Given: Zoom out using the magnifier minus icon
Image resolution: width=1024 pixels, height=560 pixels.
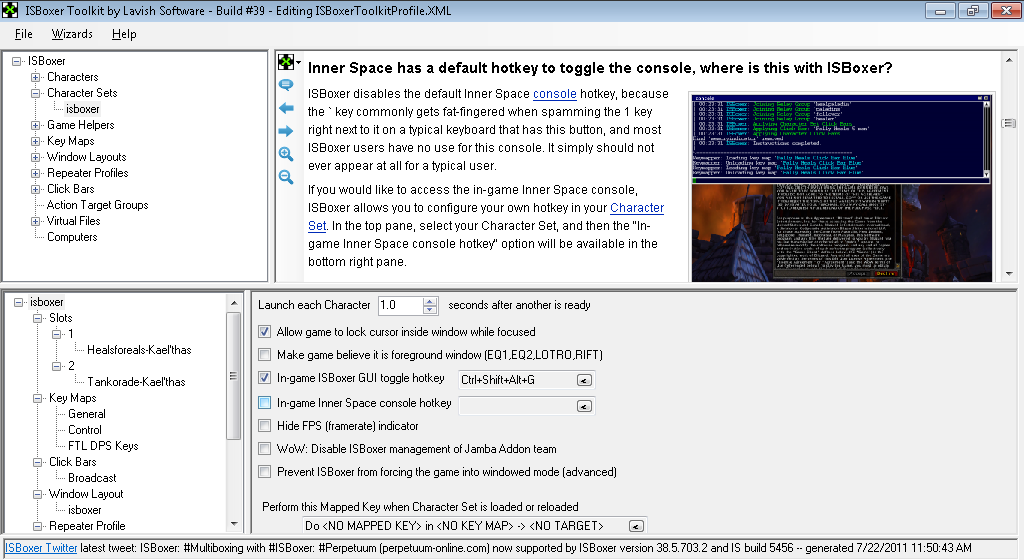Looking at the screenshot, I should (x=286, y=177).
